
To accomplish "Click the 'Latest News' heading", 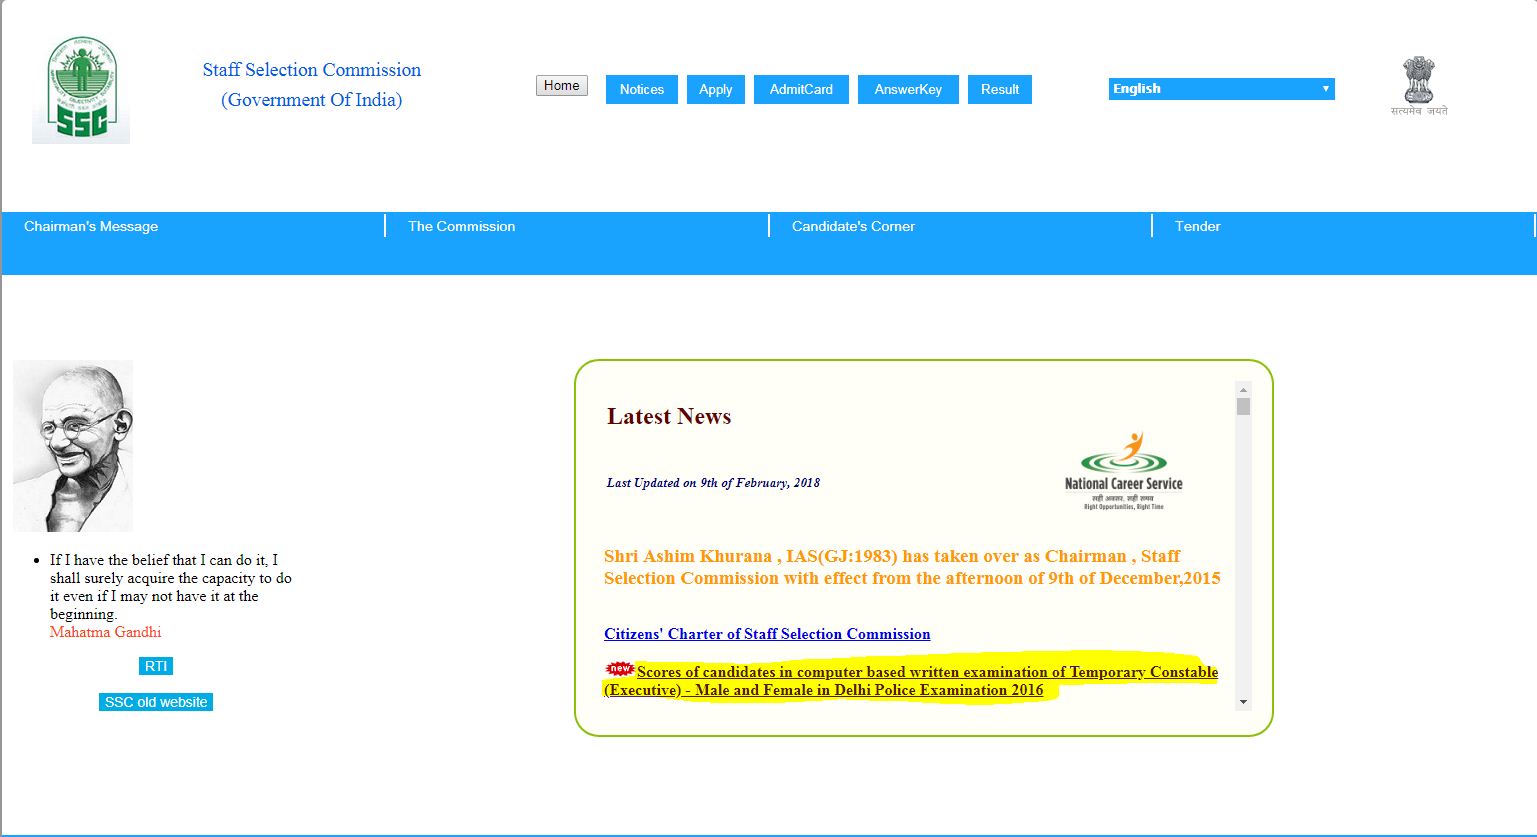I will (x=669, y=416).
